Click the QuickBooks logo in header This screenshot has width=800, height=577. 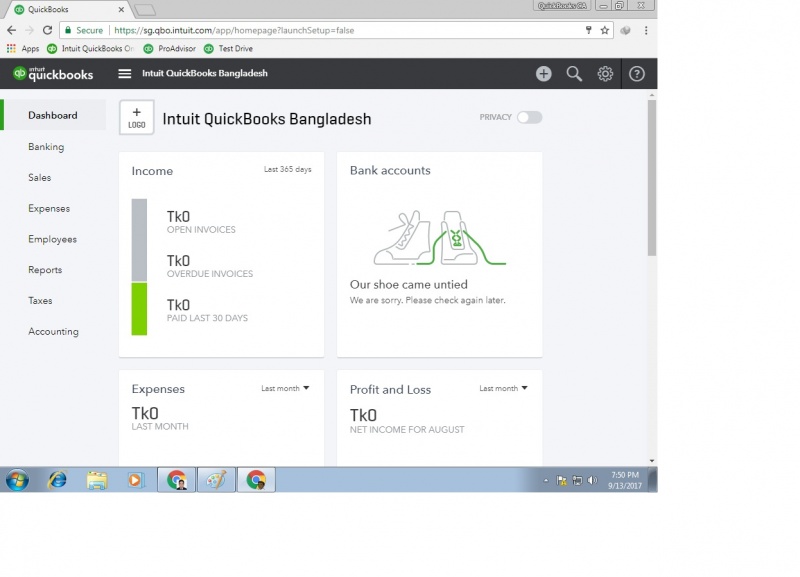53,74
